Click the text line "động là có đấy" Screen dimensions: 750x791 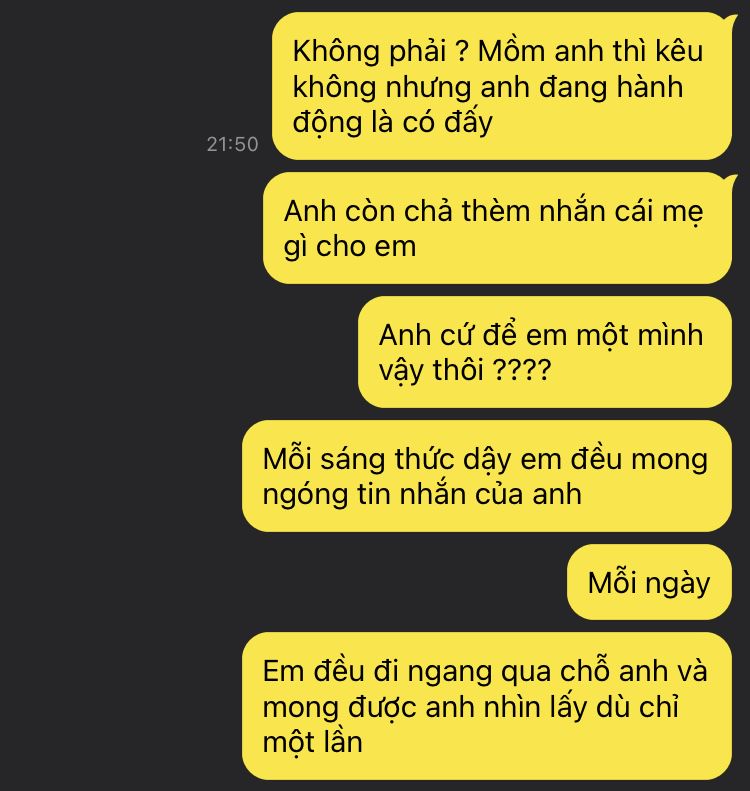[x=392, y=123]
